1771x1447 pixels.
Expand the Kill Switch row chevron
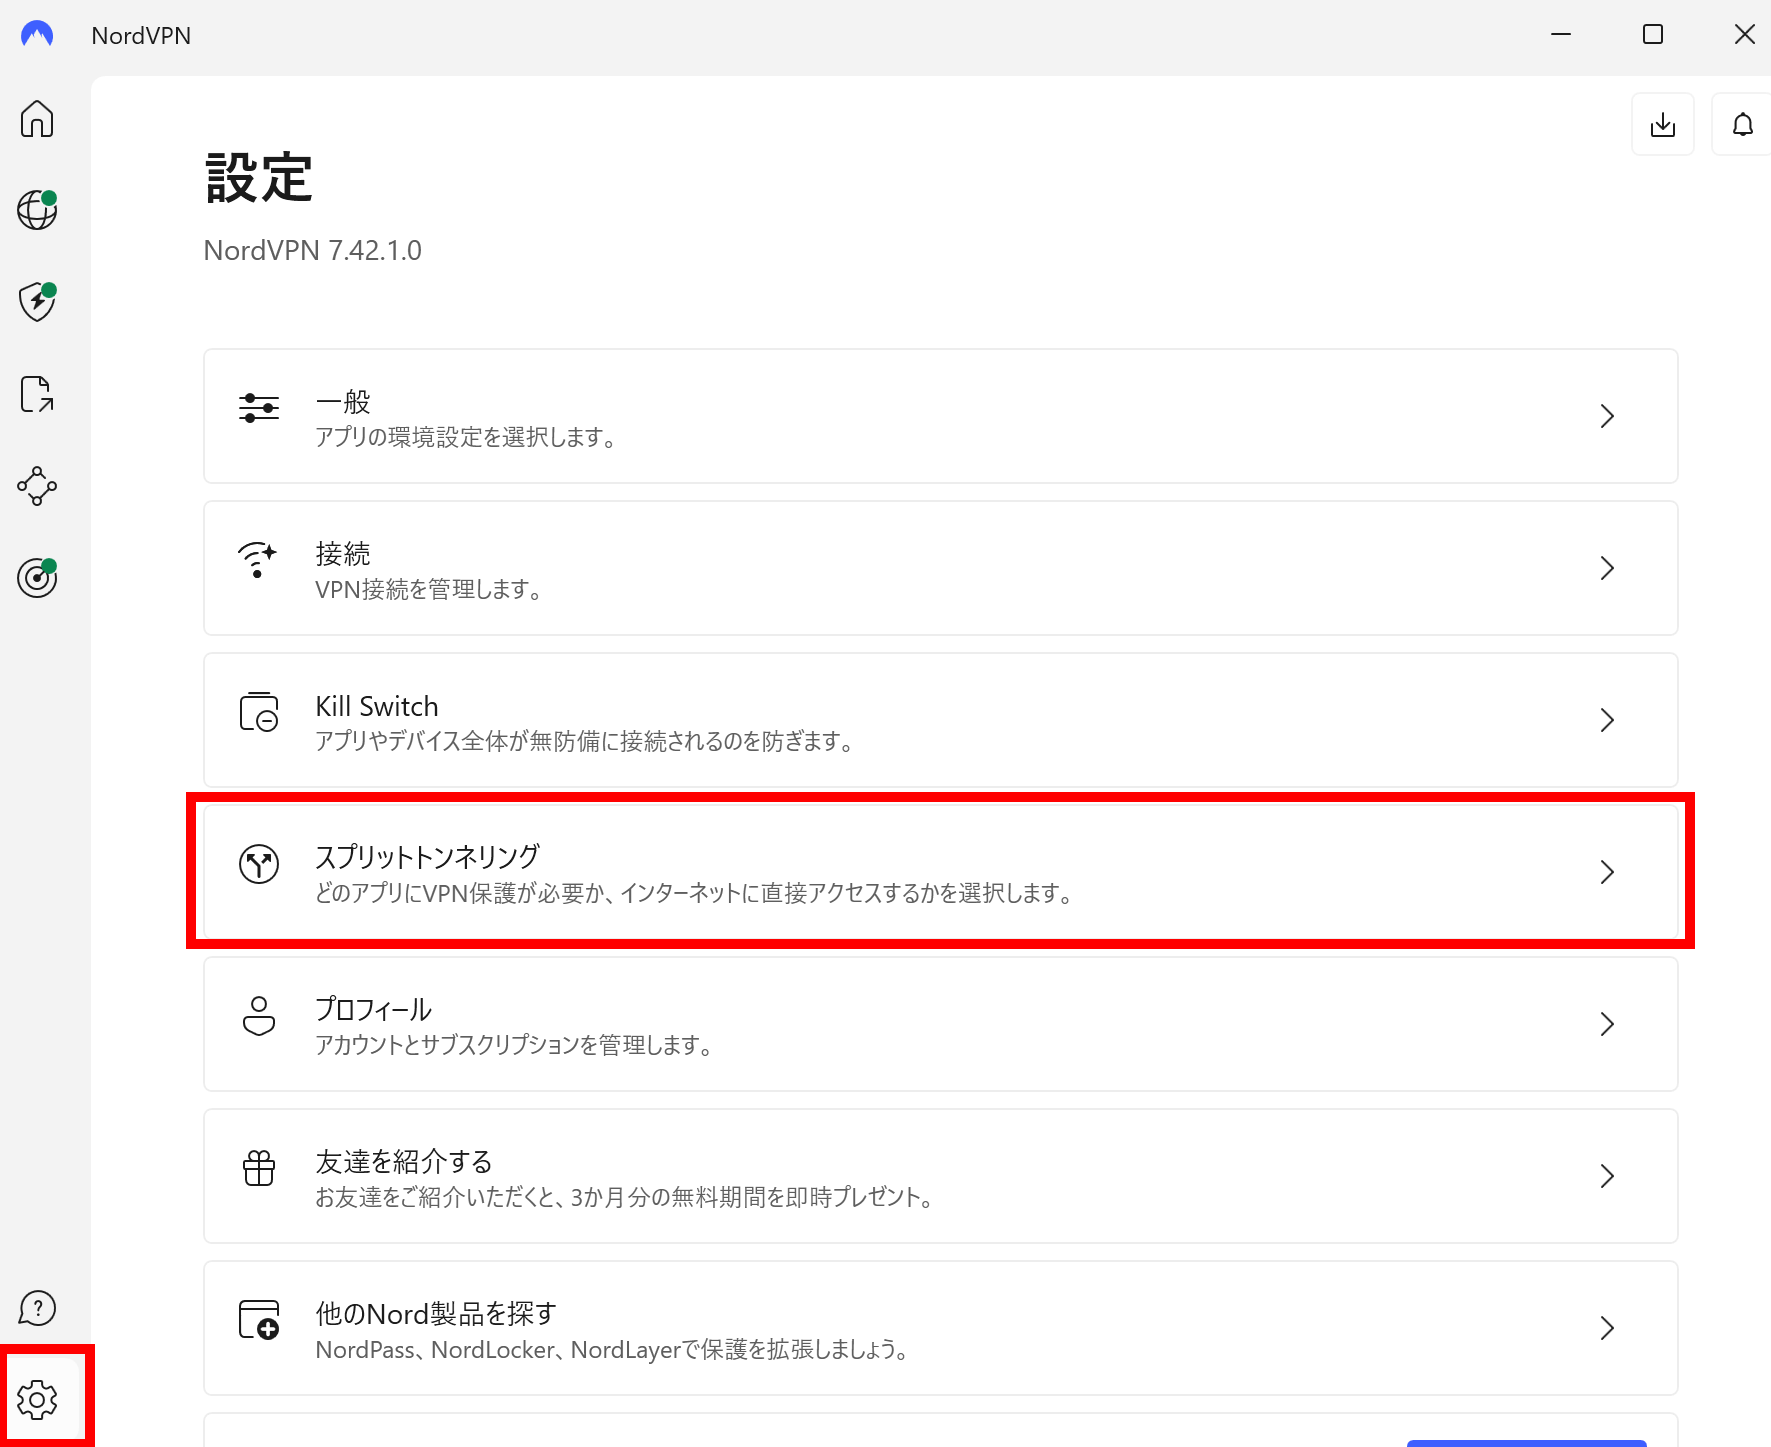point(1607,720)
